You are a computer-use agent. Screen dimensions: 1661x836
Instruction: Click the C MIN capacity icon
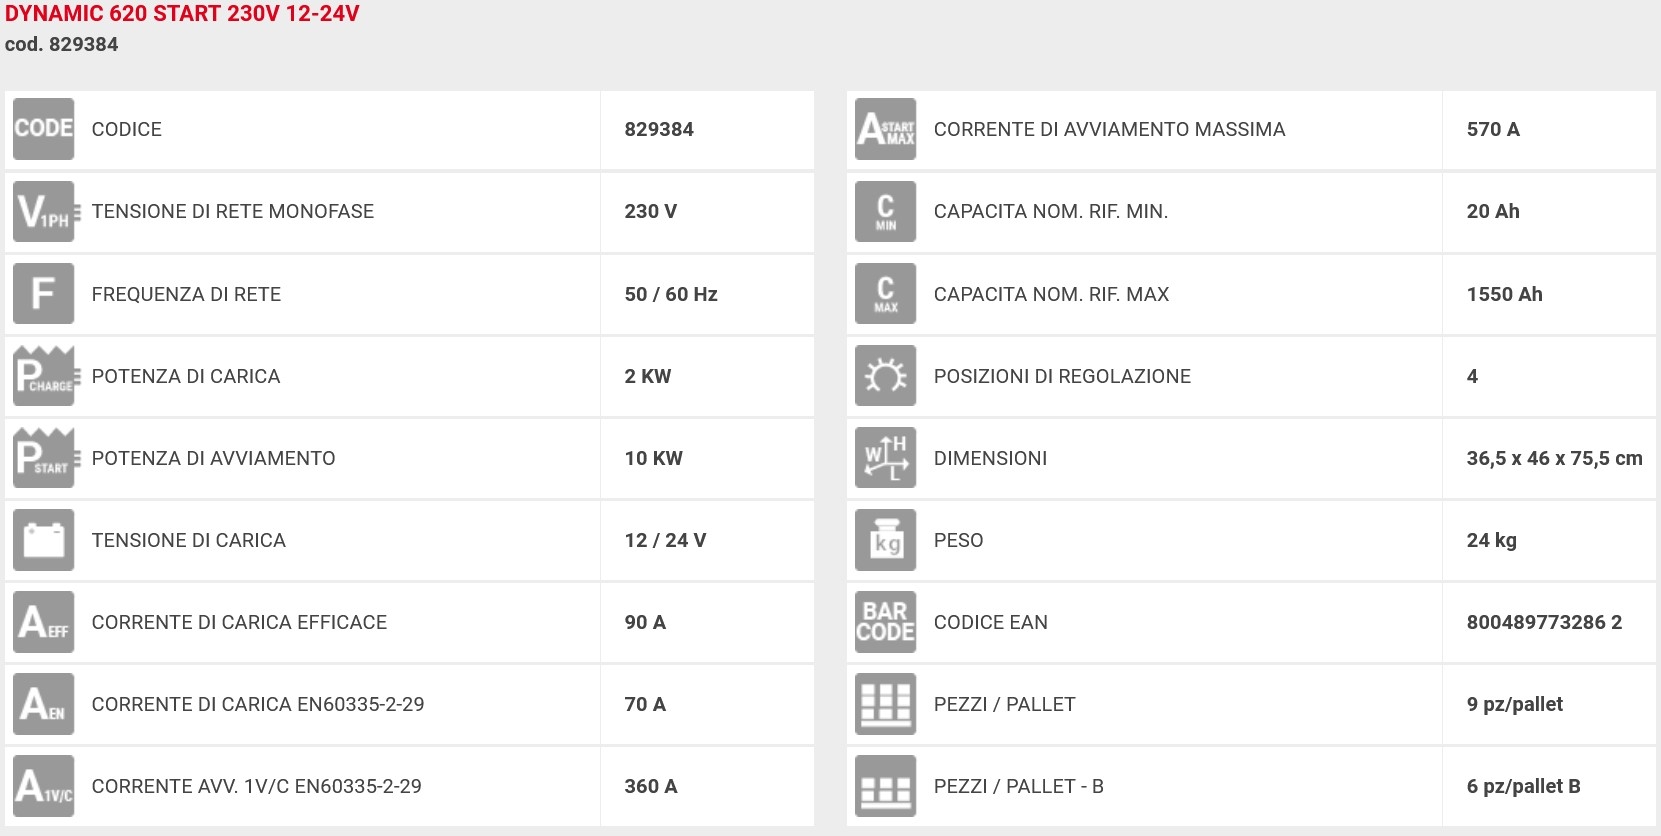click(886, 211)
